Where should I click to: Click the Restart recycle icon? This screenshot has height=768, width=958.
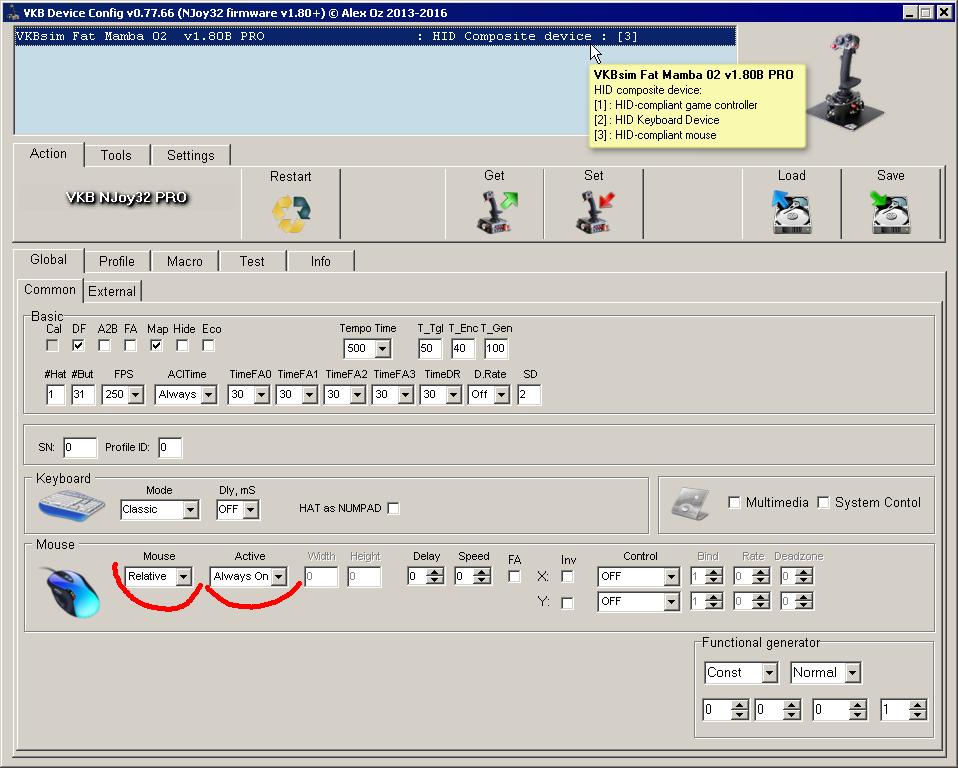click(291, 214)
